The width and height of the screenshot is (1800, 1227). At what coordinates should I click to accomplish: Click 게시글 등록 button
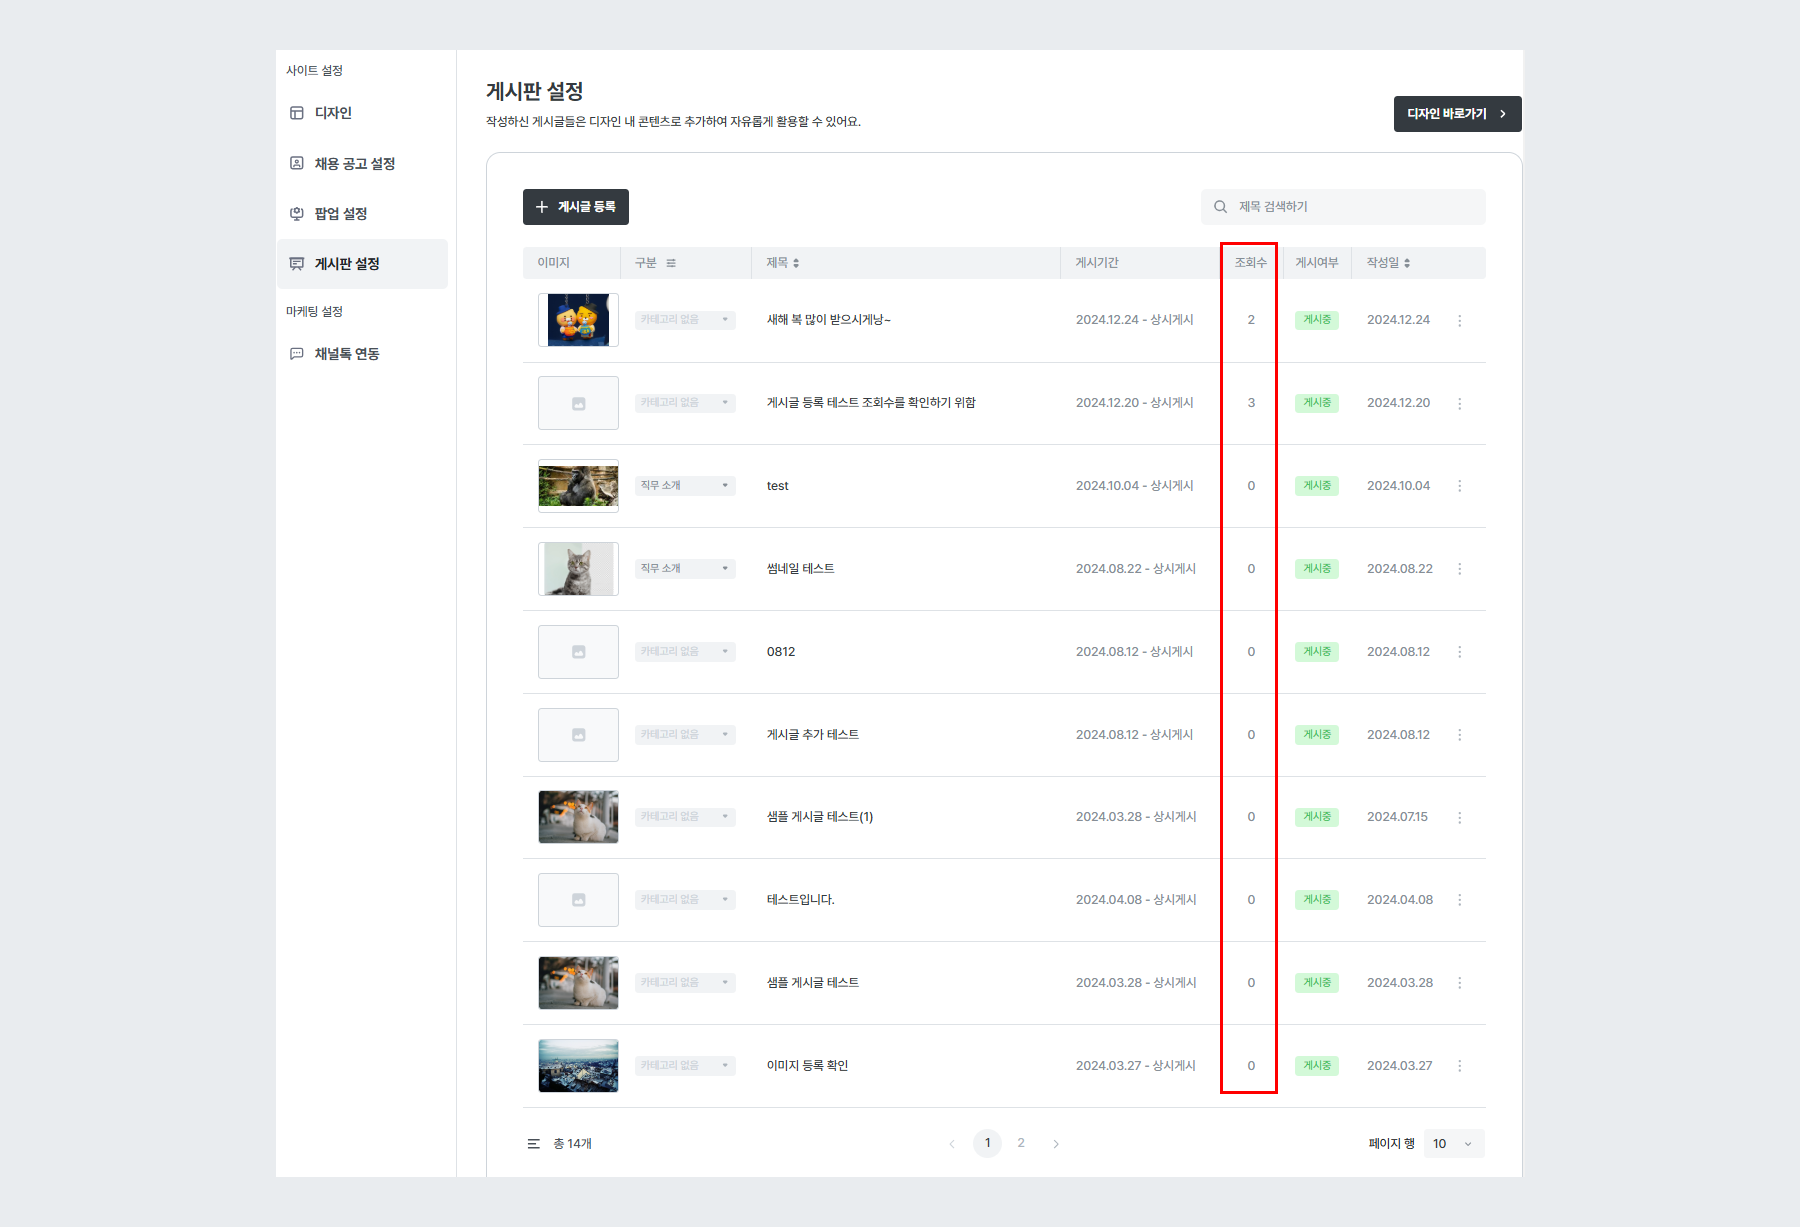tap(575, 207)
